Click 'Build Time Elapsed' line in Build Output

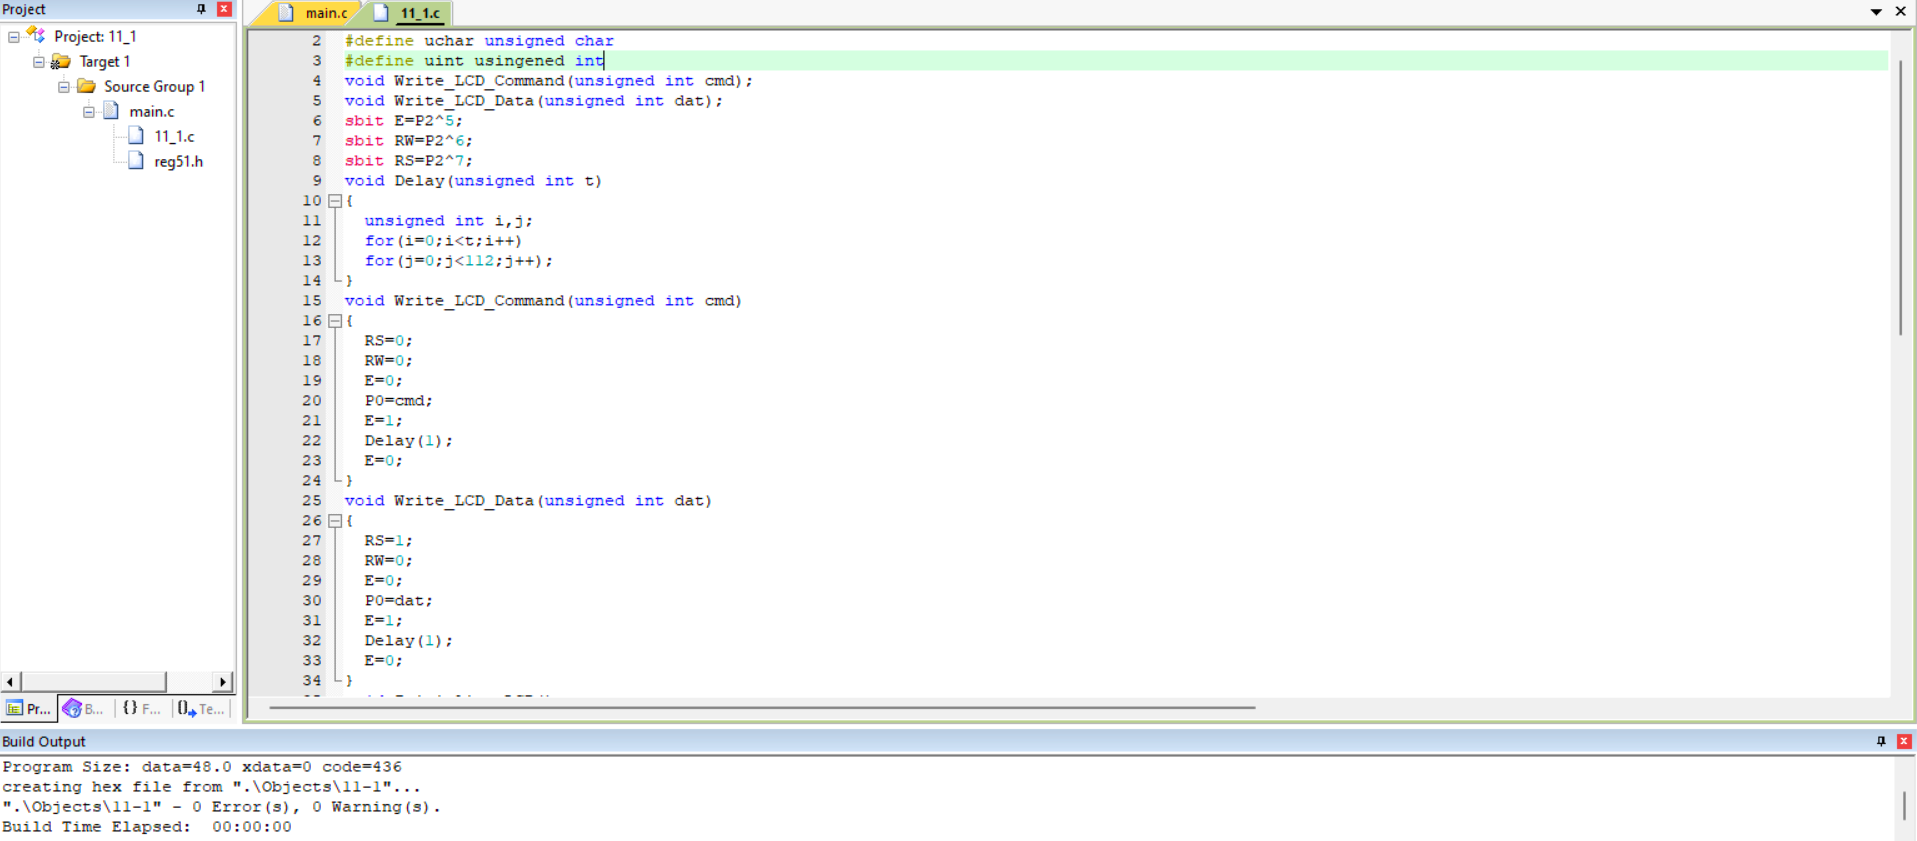147,827
